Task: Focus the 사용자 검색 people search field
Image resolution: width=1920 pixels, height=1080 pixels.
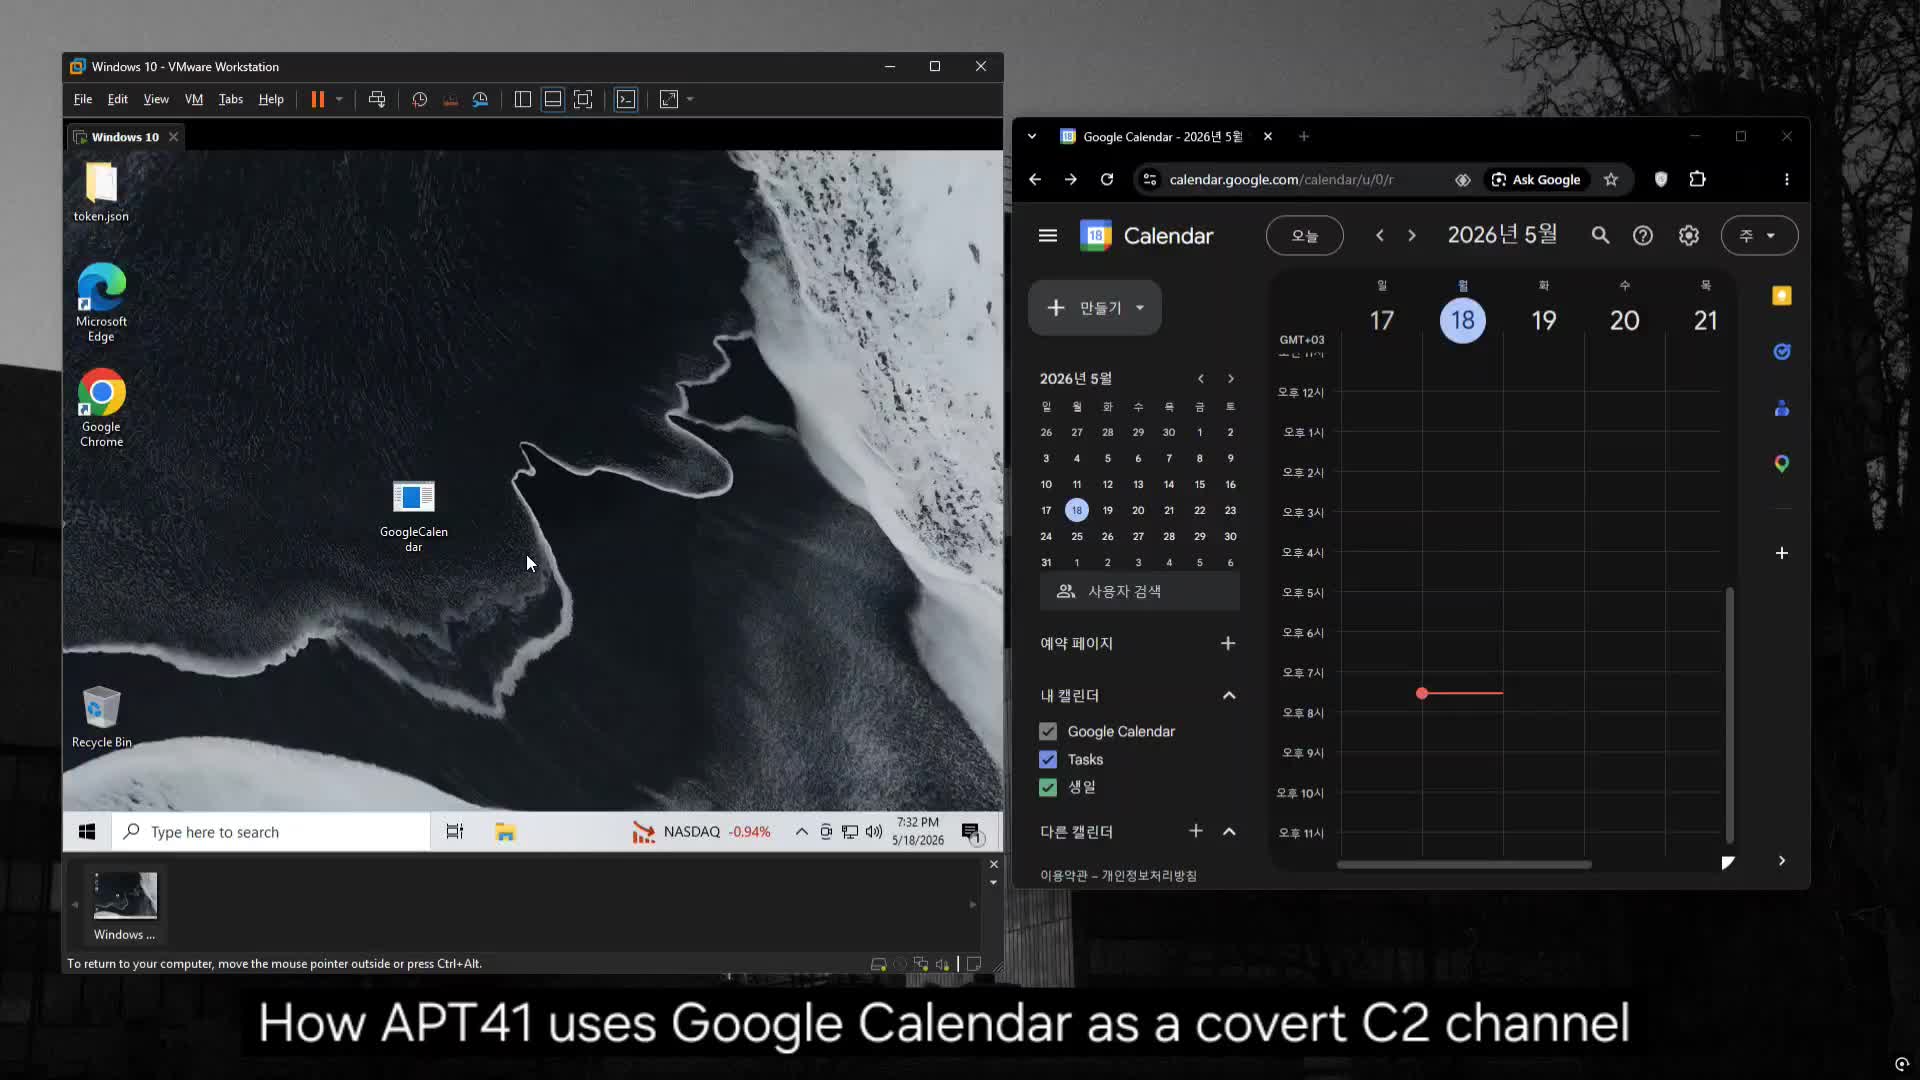Action: [x=1140, y=592]
